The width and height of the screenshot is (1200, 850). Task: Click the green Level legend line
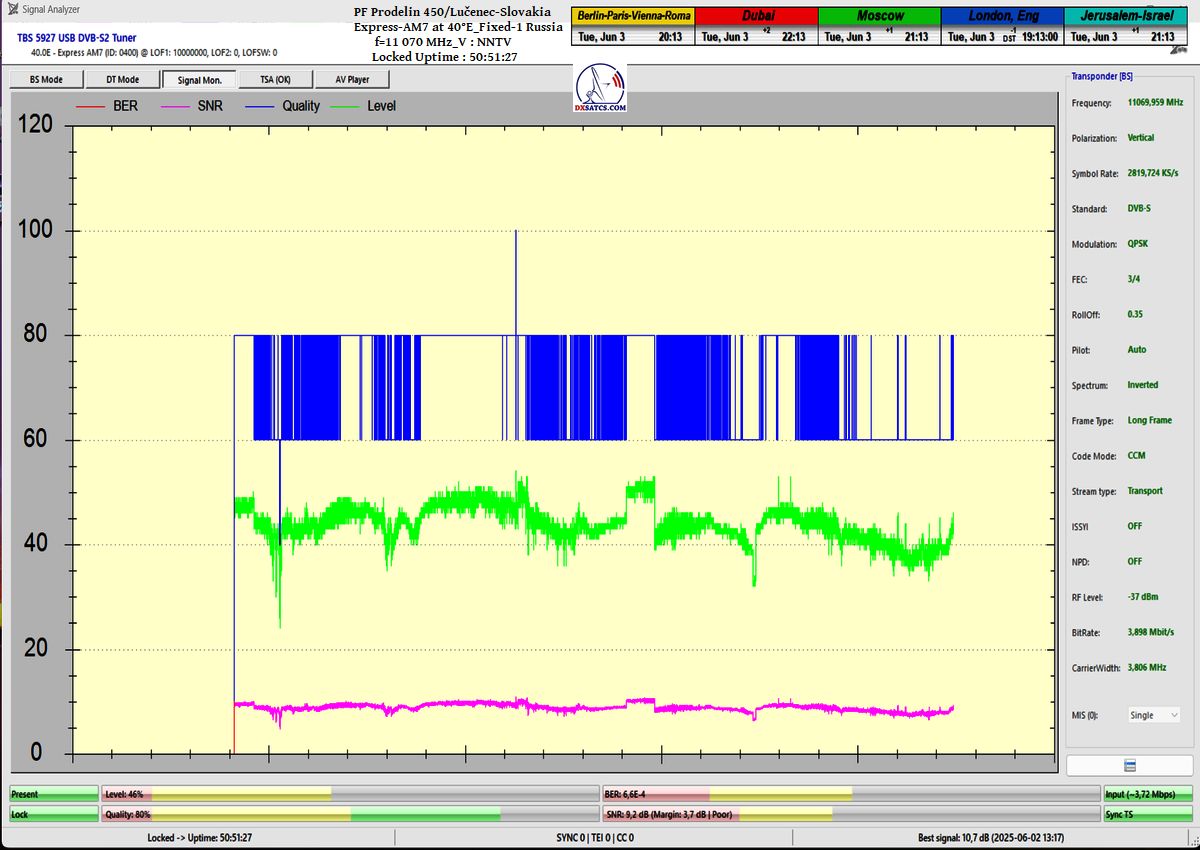343,105
